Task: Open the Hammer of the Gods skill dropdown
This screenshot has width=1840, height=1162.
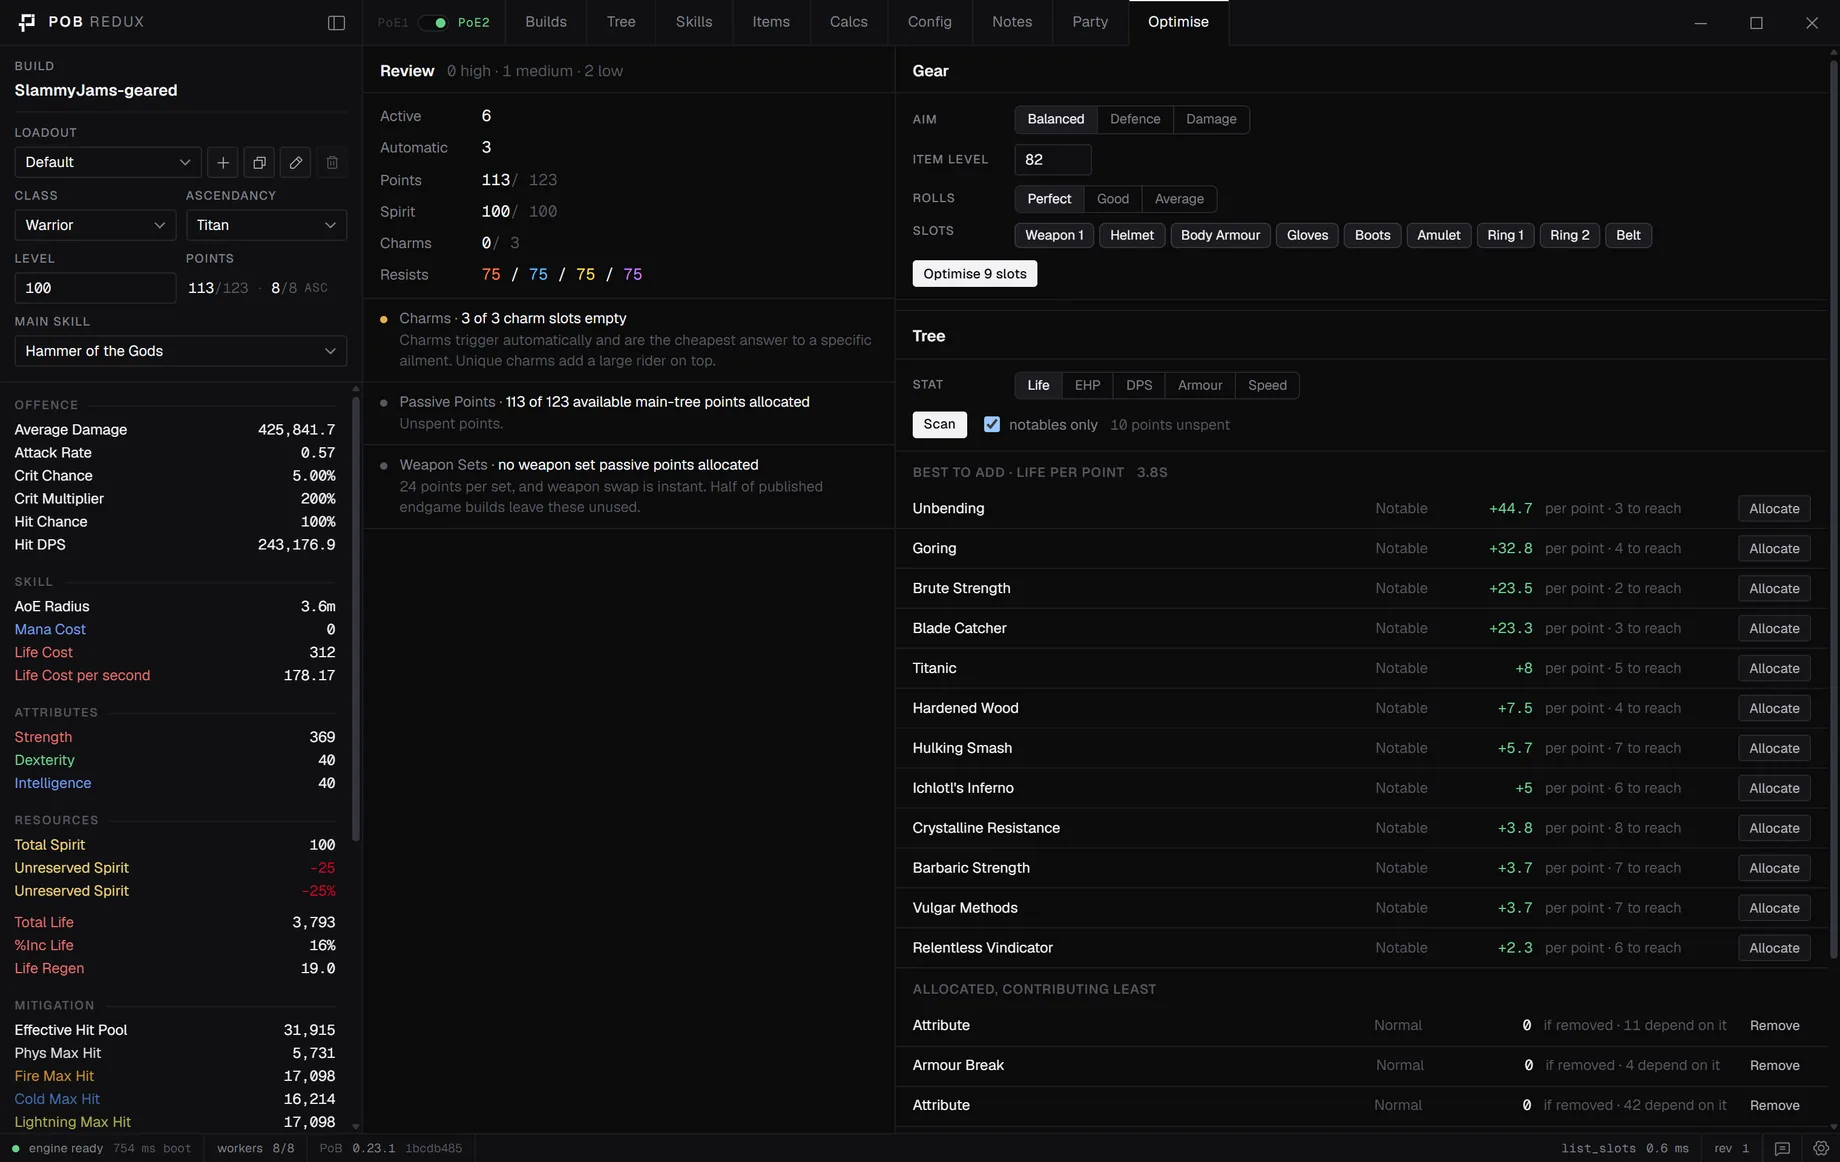Action: (181, 351)
